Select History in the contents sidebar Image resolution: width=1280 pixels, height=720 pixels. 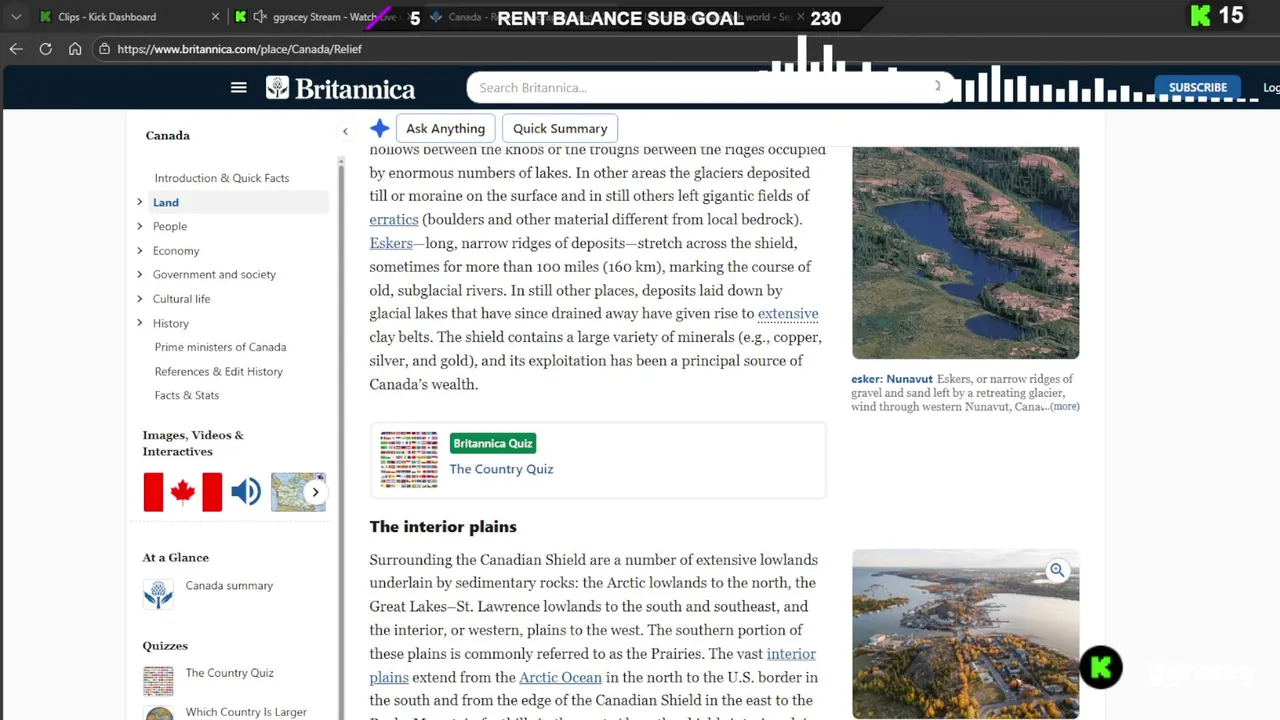[x=171, y=323]
